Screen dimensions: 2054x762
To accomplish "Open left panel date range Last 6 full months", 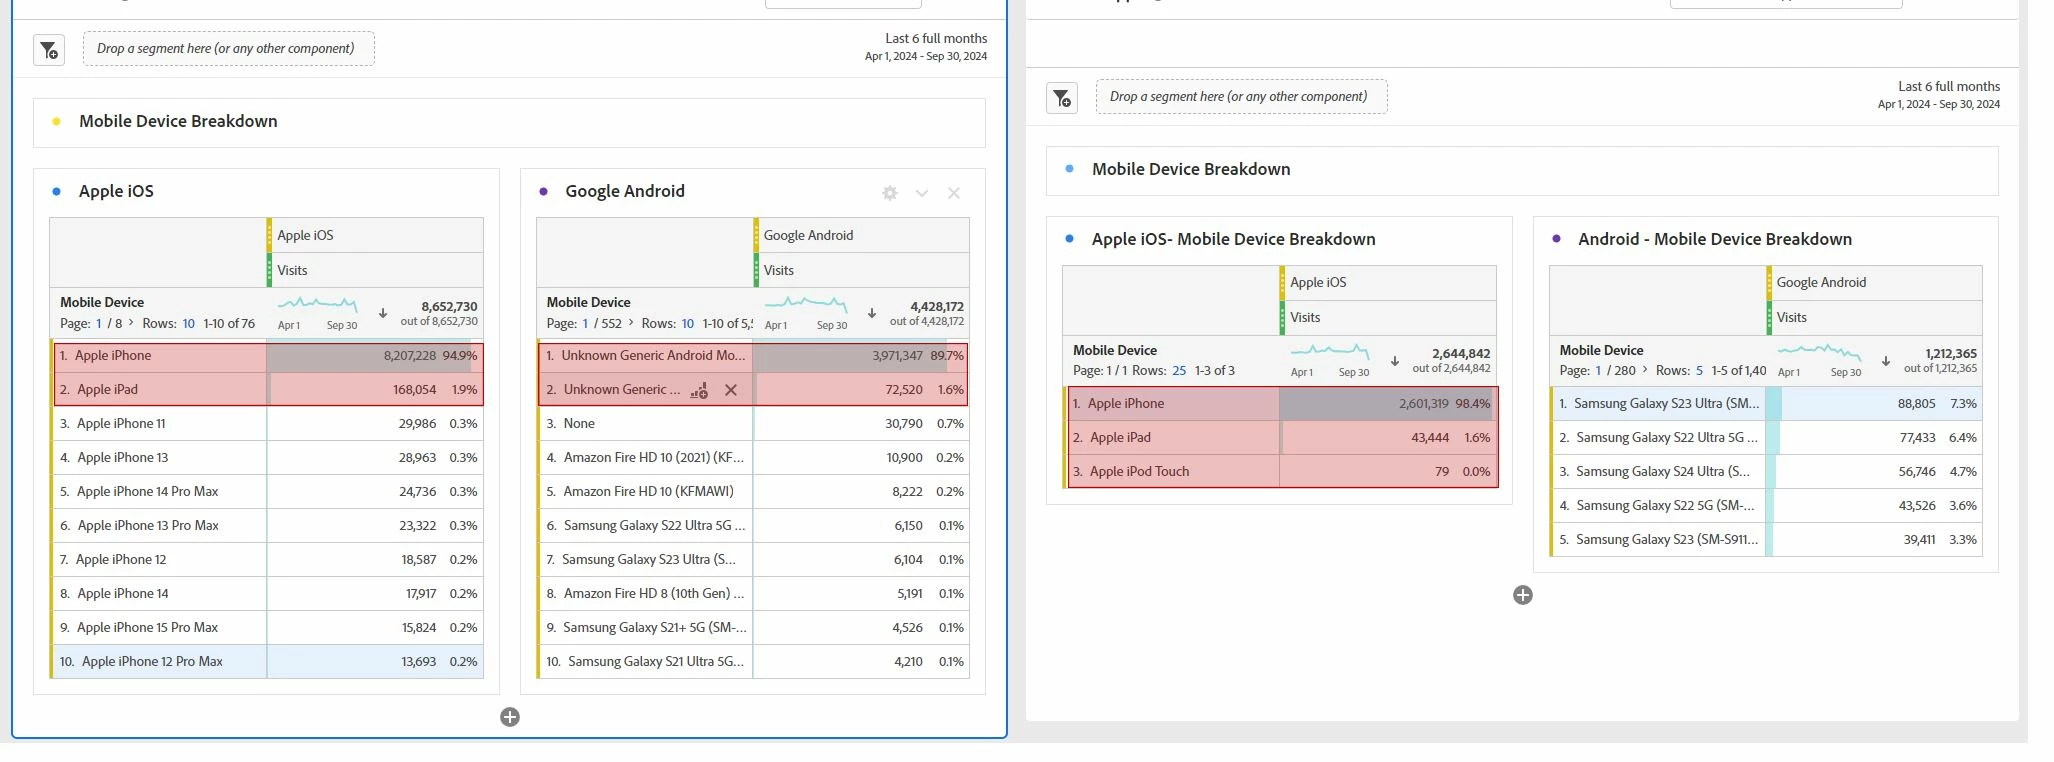I will pyautogui.click(x=926, y=47).
